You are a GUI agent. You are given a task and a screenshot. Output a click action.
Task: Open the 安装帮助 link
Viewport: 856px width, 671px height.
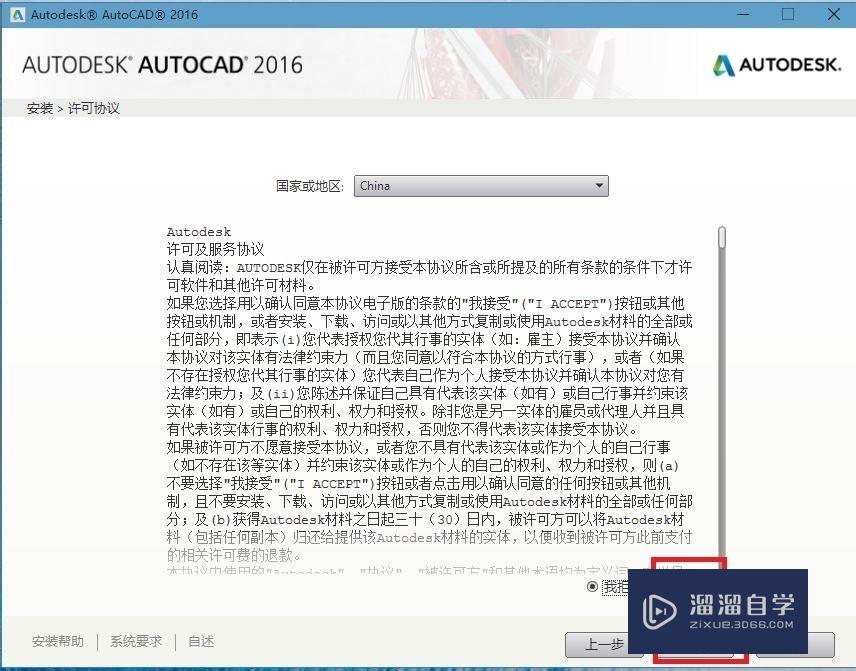58,641
